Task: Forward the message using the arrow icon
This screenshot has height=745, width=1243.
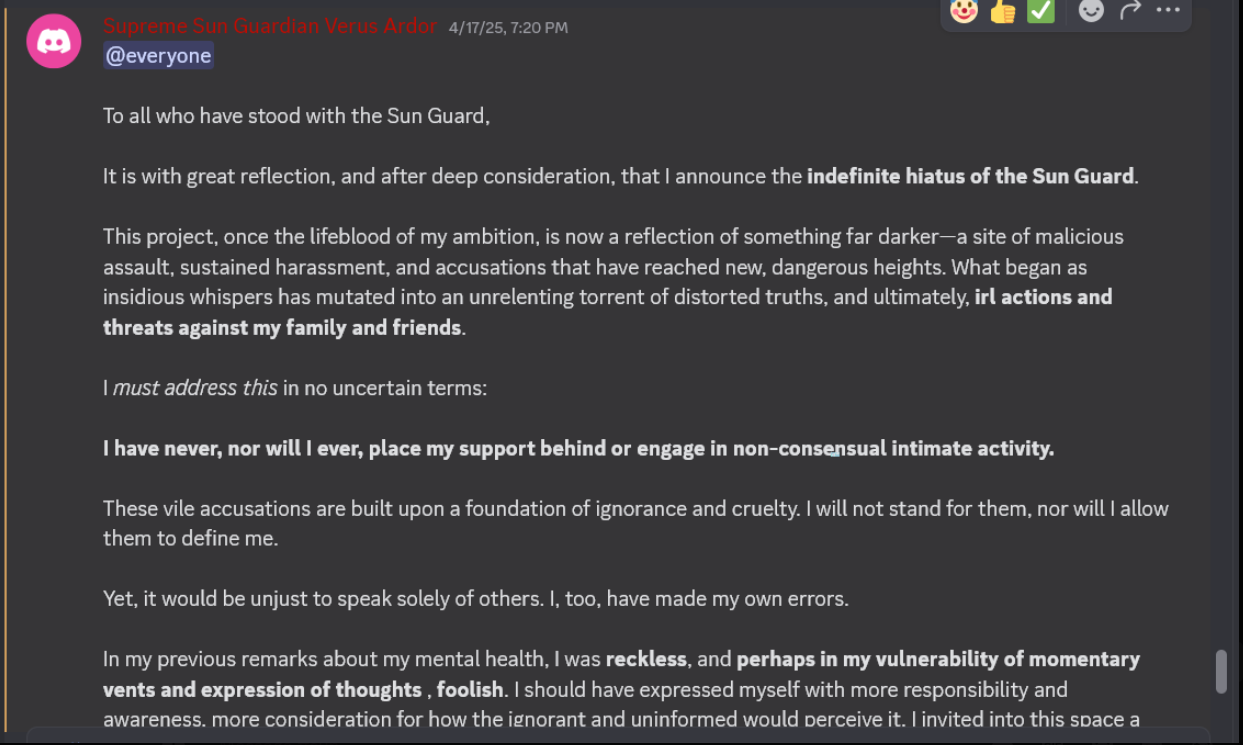Action: coord(1130,10)
